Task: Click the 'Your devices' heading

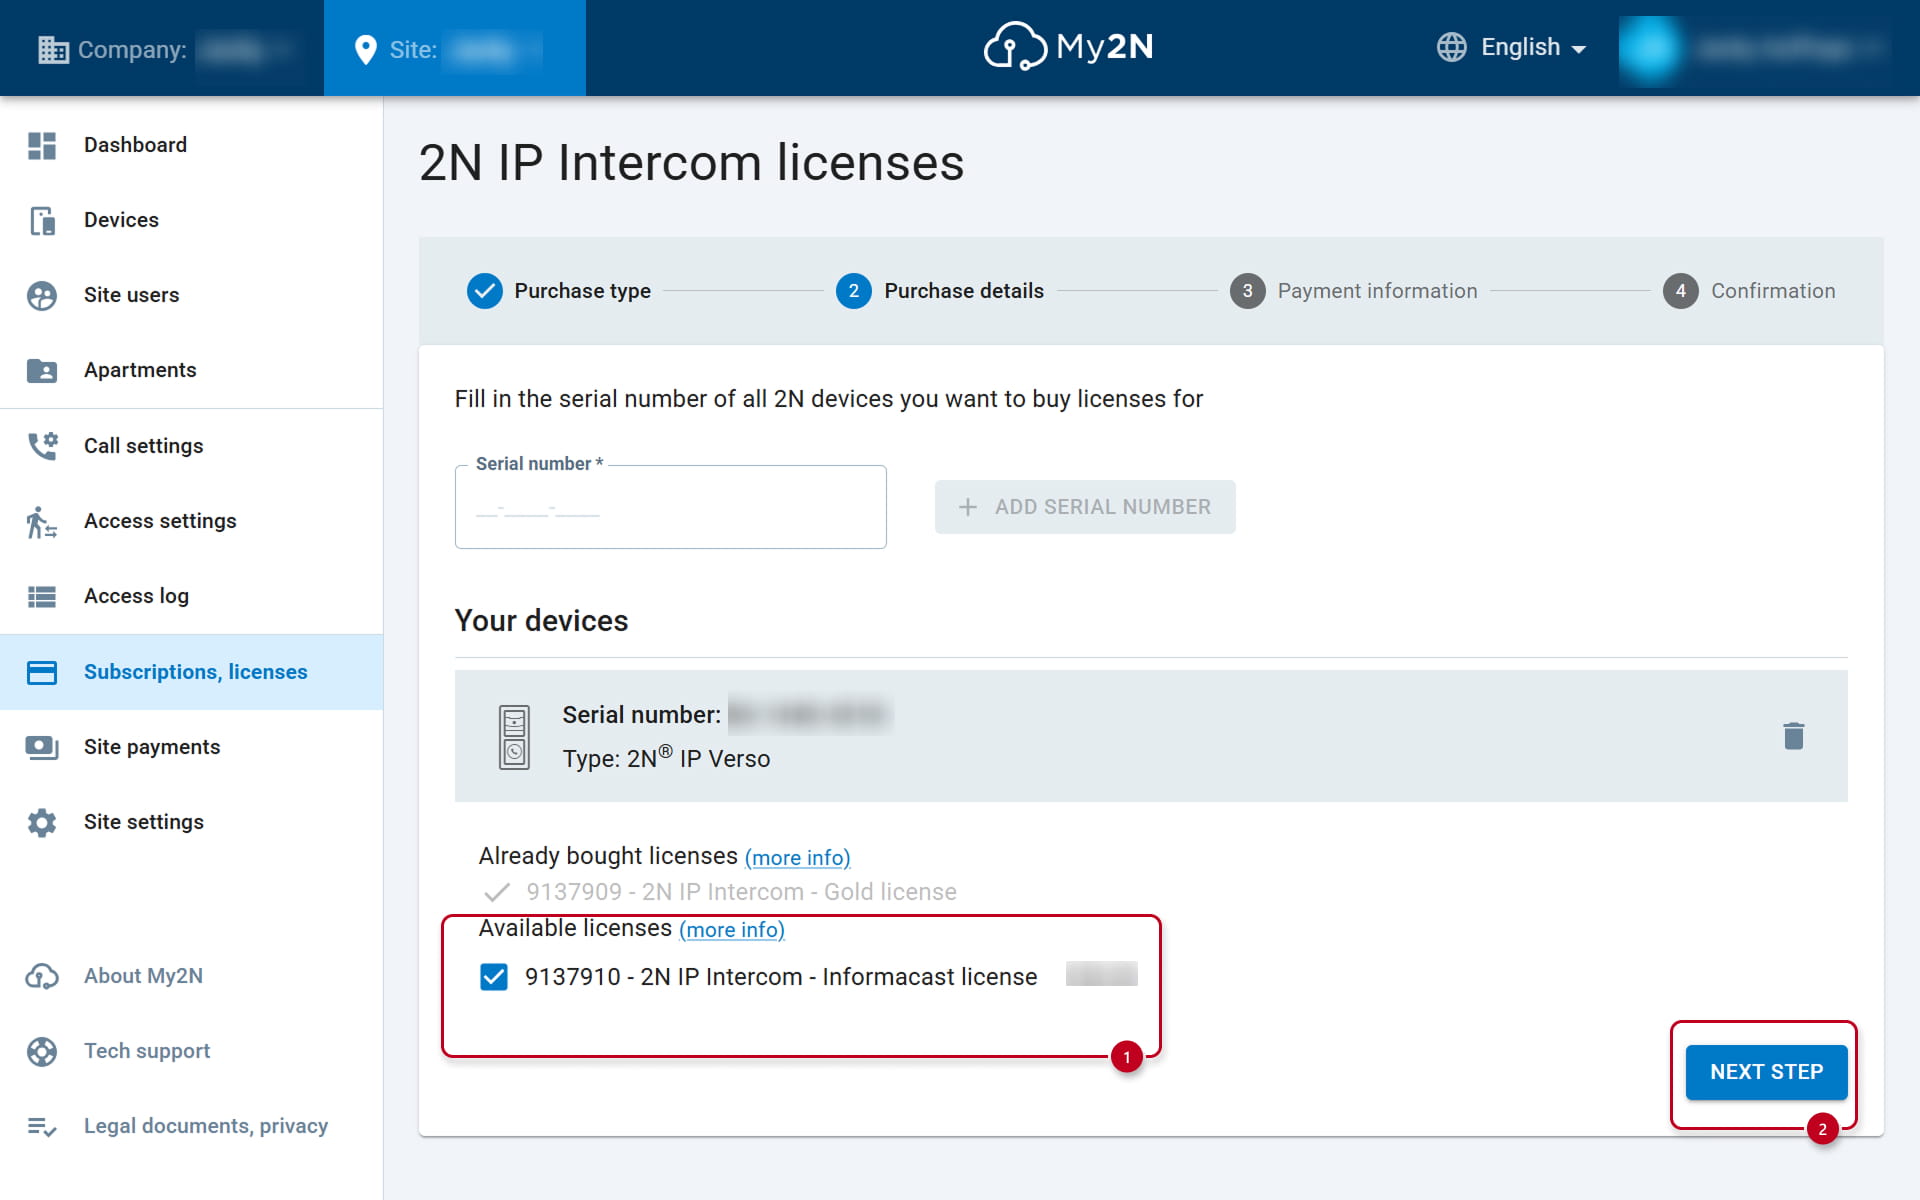Action: pos(541,621)
